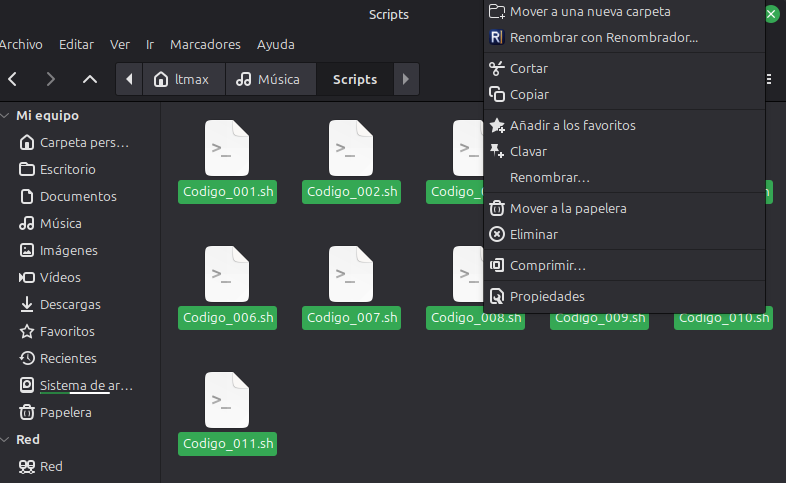Image resolution: width=786 pixels, height=483 pixels.
Task: Choose Clavar in the context menu
Action: tap(625, 152)
